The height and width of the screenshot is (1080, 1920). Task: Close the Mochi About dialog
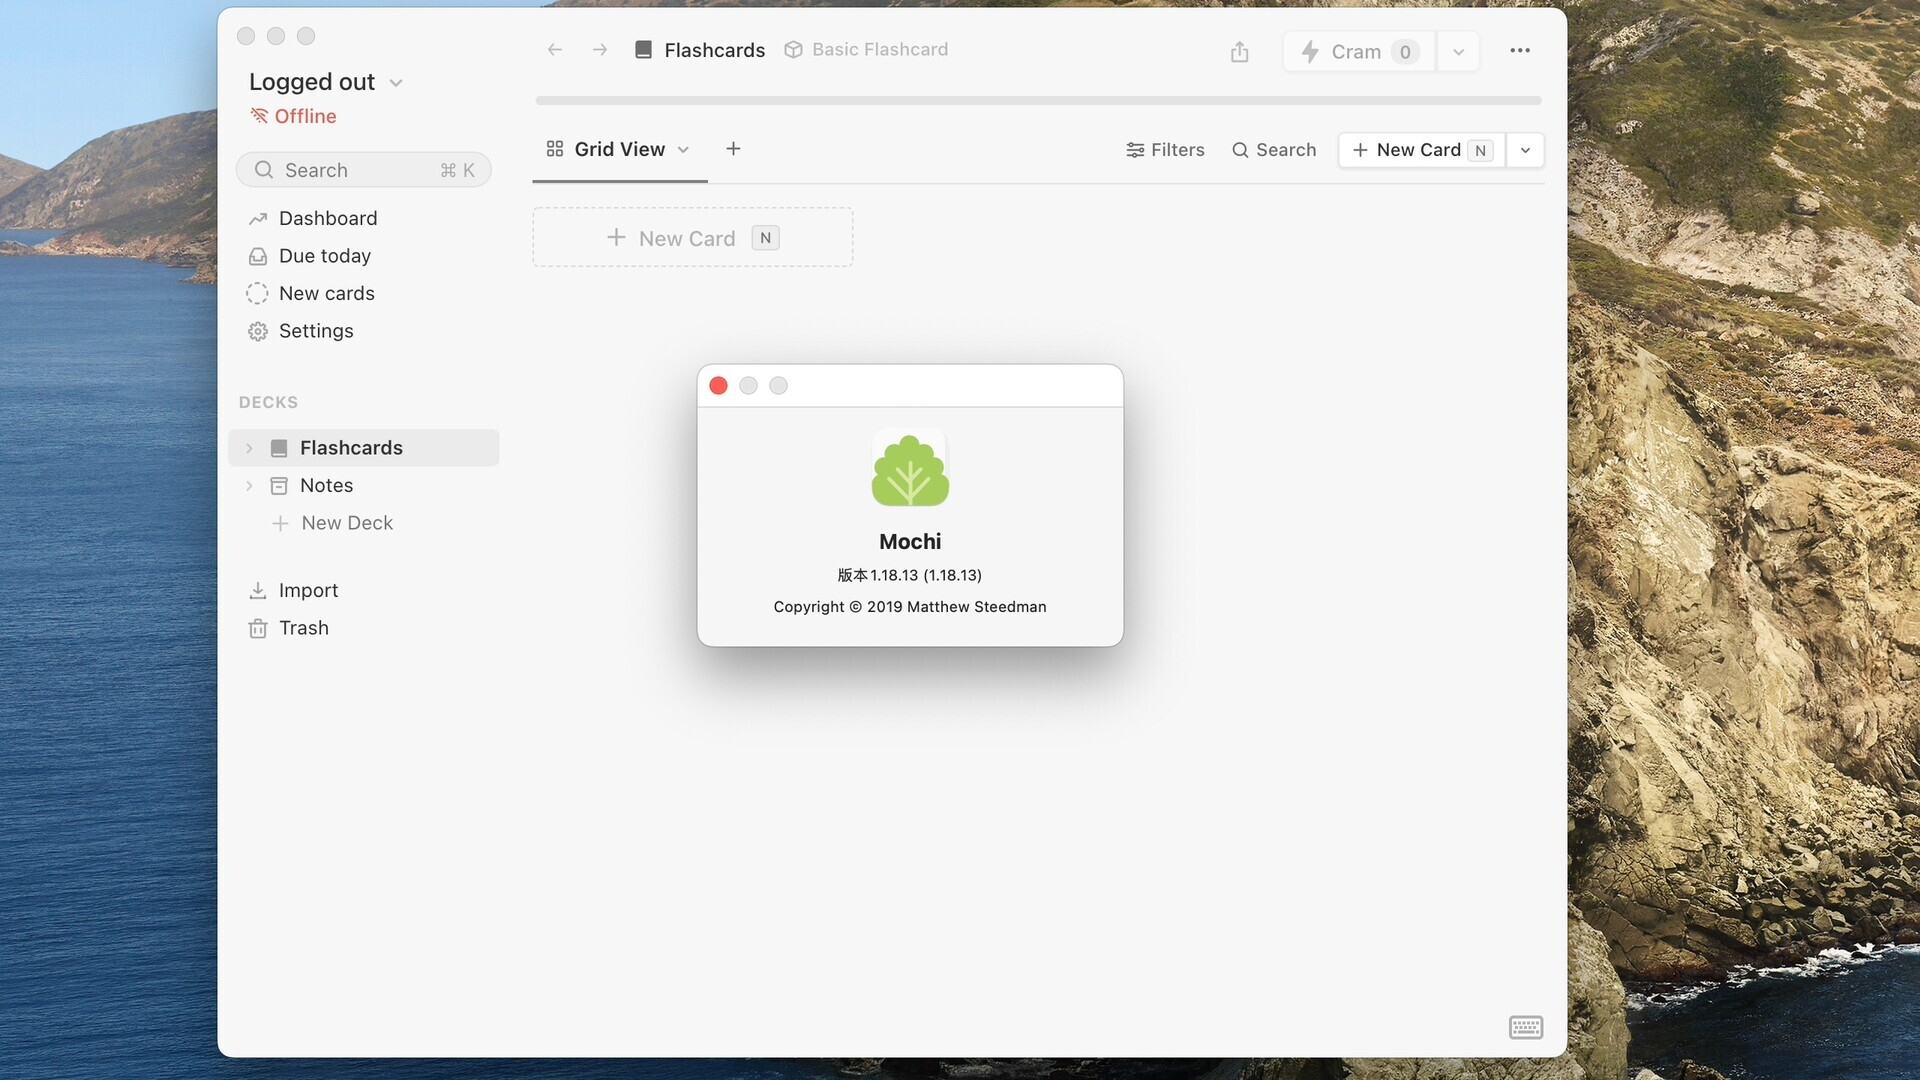click(718, 386)
